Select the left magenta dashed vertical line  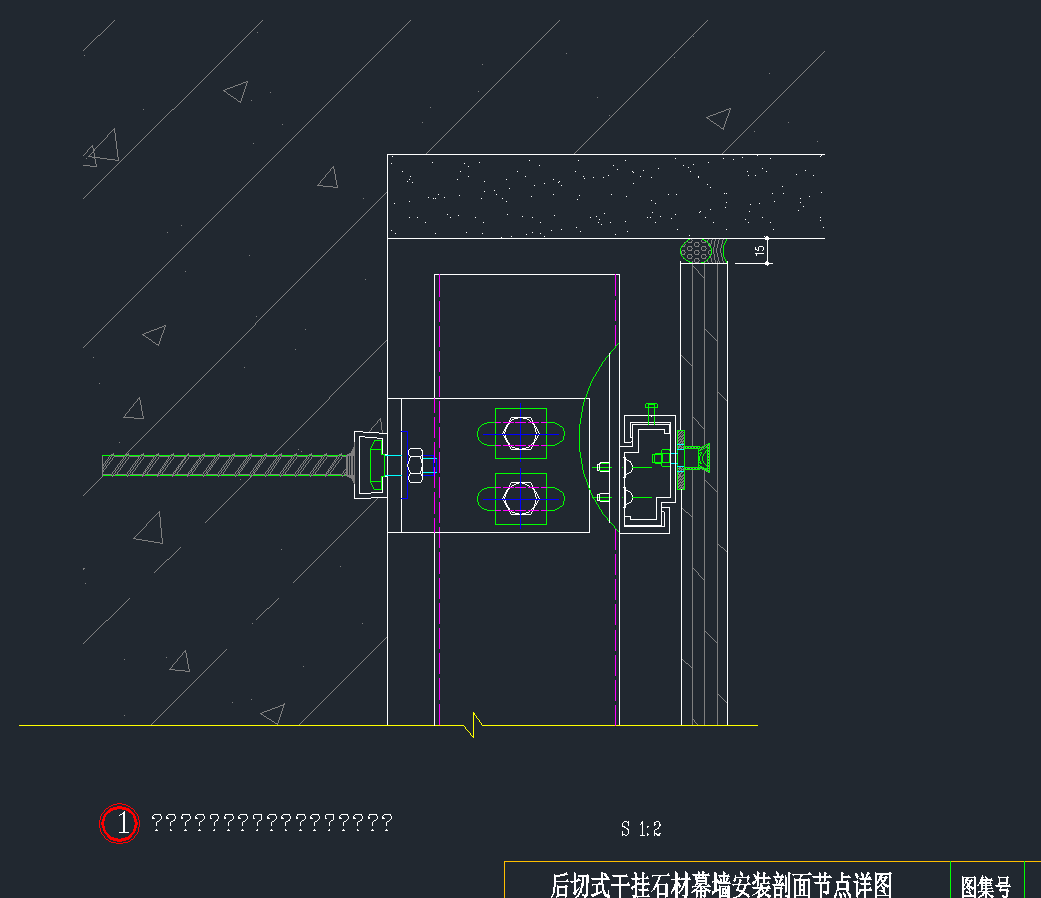click(x=435, y=465)
